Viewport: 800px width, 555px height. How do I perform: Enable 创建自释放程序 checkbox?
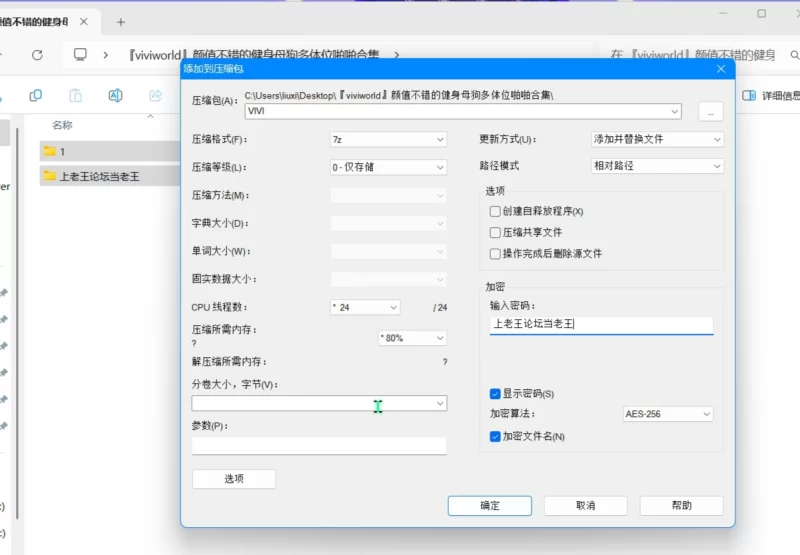(x=494, y=211)
